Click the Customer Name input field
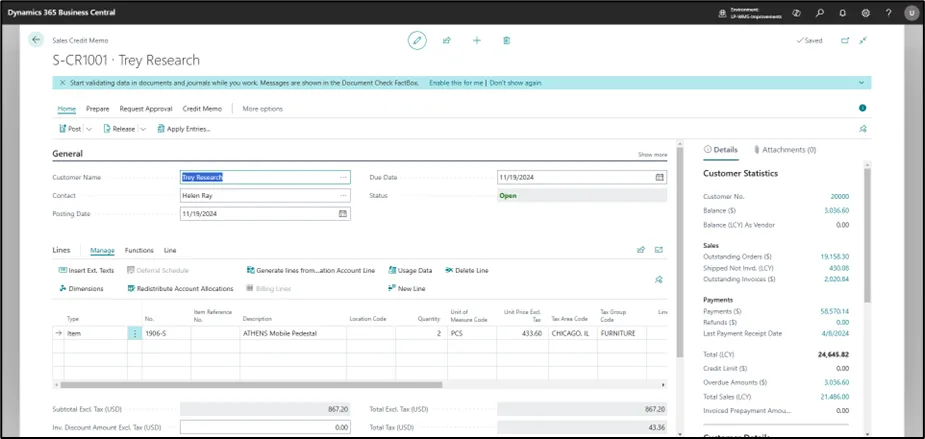 265,177
